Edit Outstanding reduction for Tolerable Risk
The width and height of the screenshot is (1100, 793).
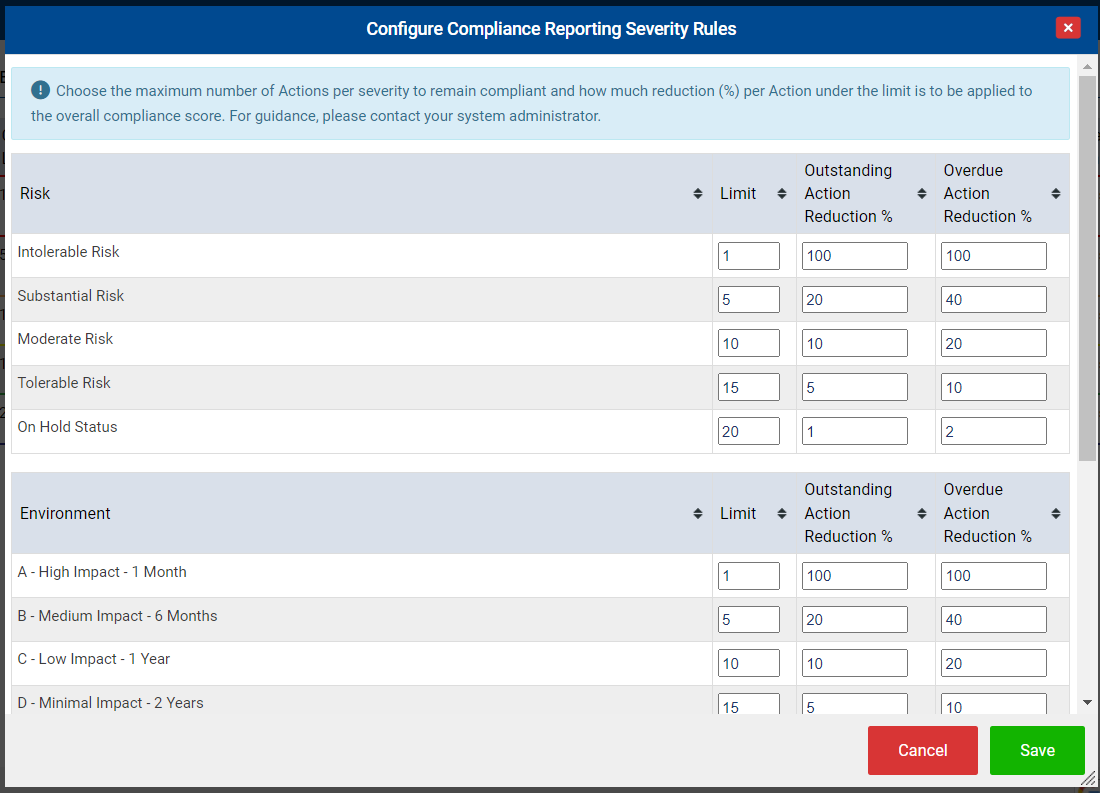pos(854,387)
